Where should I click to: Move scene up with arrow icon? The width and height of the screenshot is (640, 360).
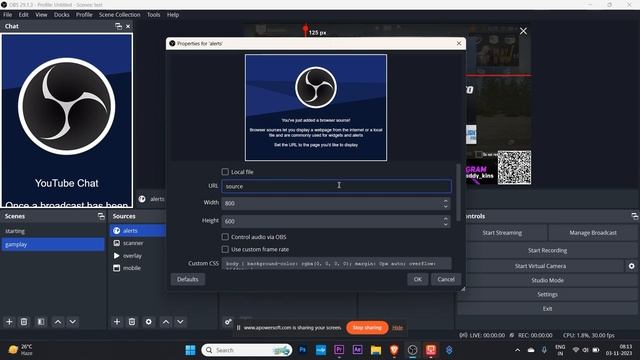(58, 322)
